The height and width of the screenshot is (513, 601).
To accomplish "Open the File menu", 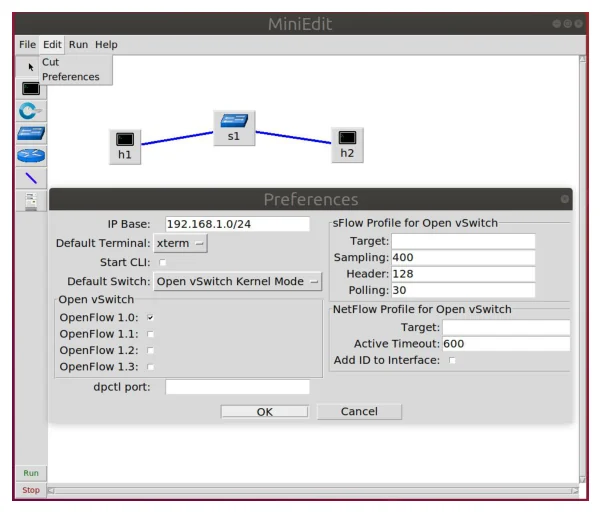I will coord(28,44).
